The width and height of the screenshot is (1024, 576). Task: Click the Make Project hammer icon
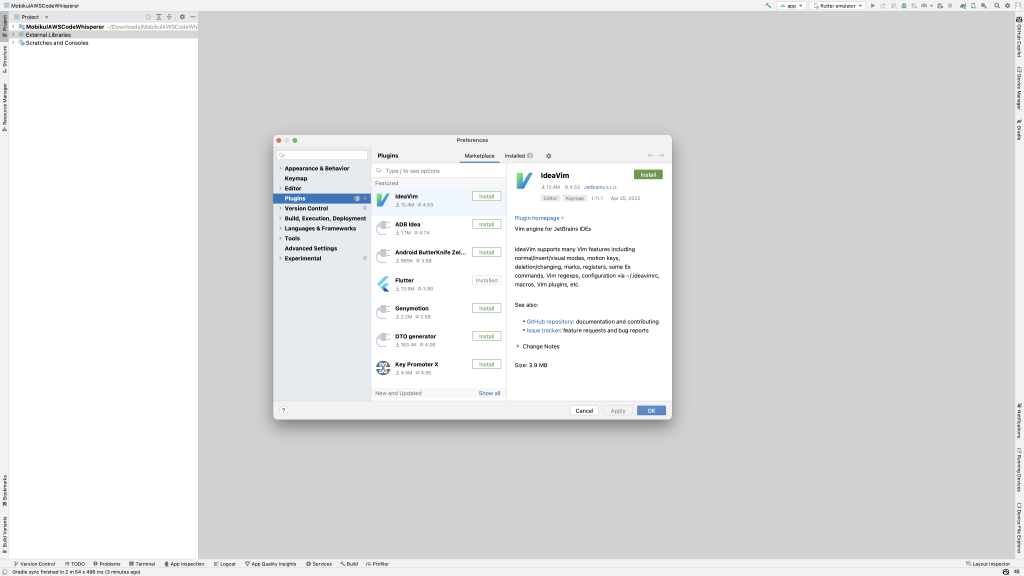click(x=768, y=6)
